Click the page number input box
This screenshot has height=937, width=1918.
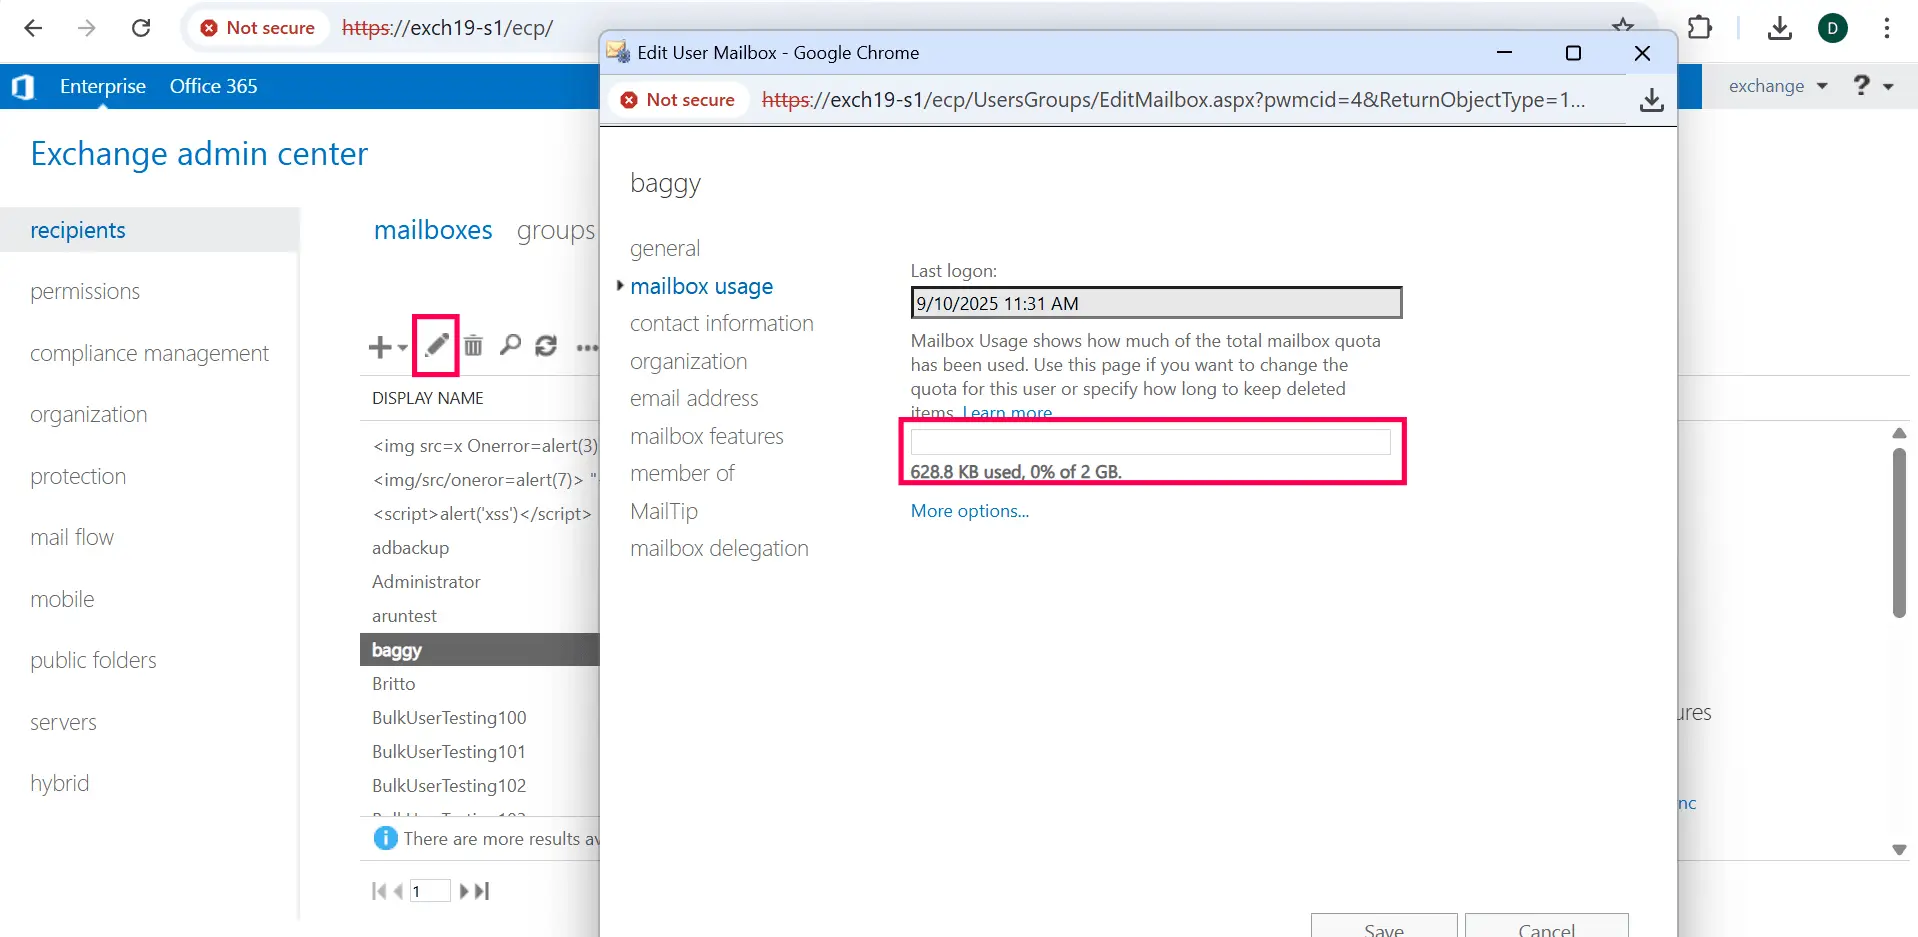click(x=430, y=891)
